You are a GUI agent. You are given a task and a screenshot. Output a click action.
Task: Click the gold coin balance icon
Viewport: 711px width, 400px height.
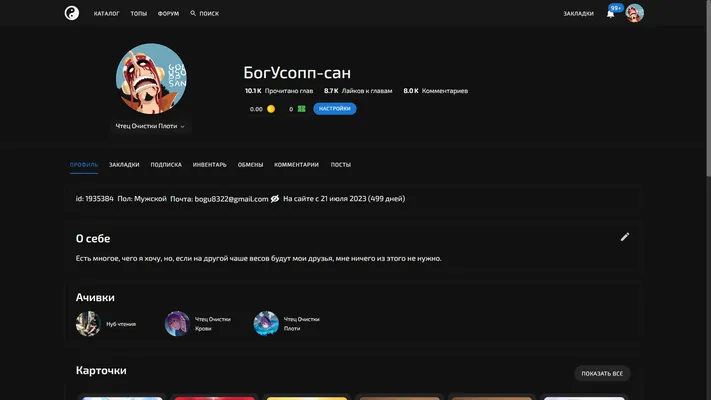(271, 109)
